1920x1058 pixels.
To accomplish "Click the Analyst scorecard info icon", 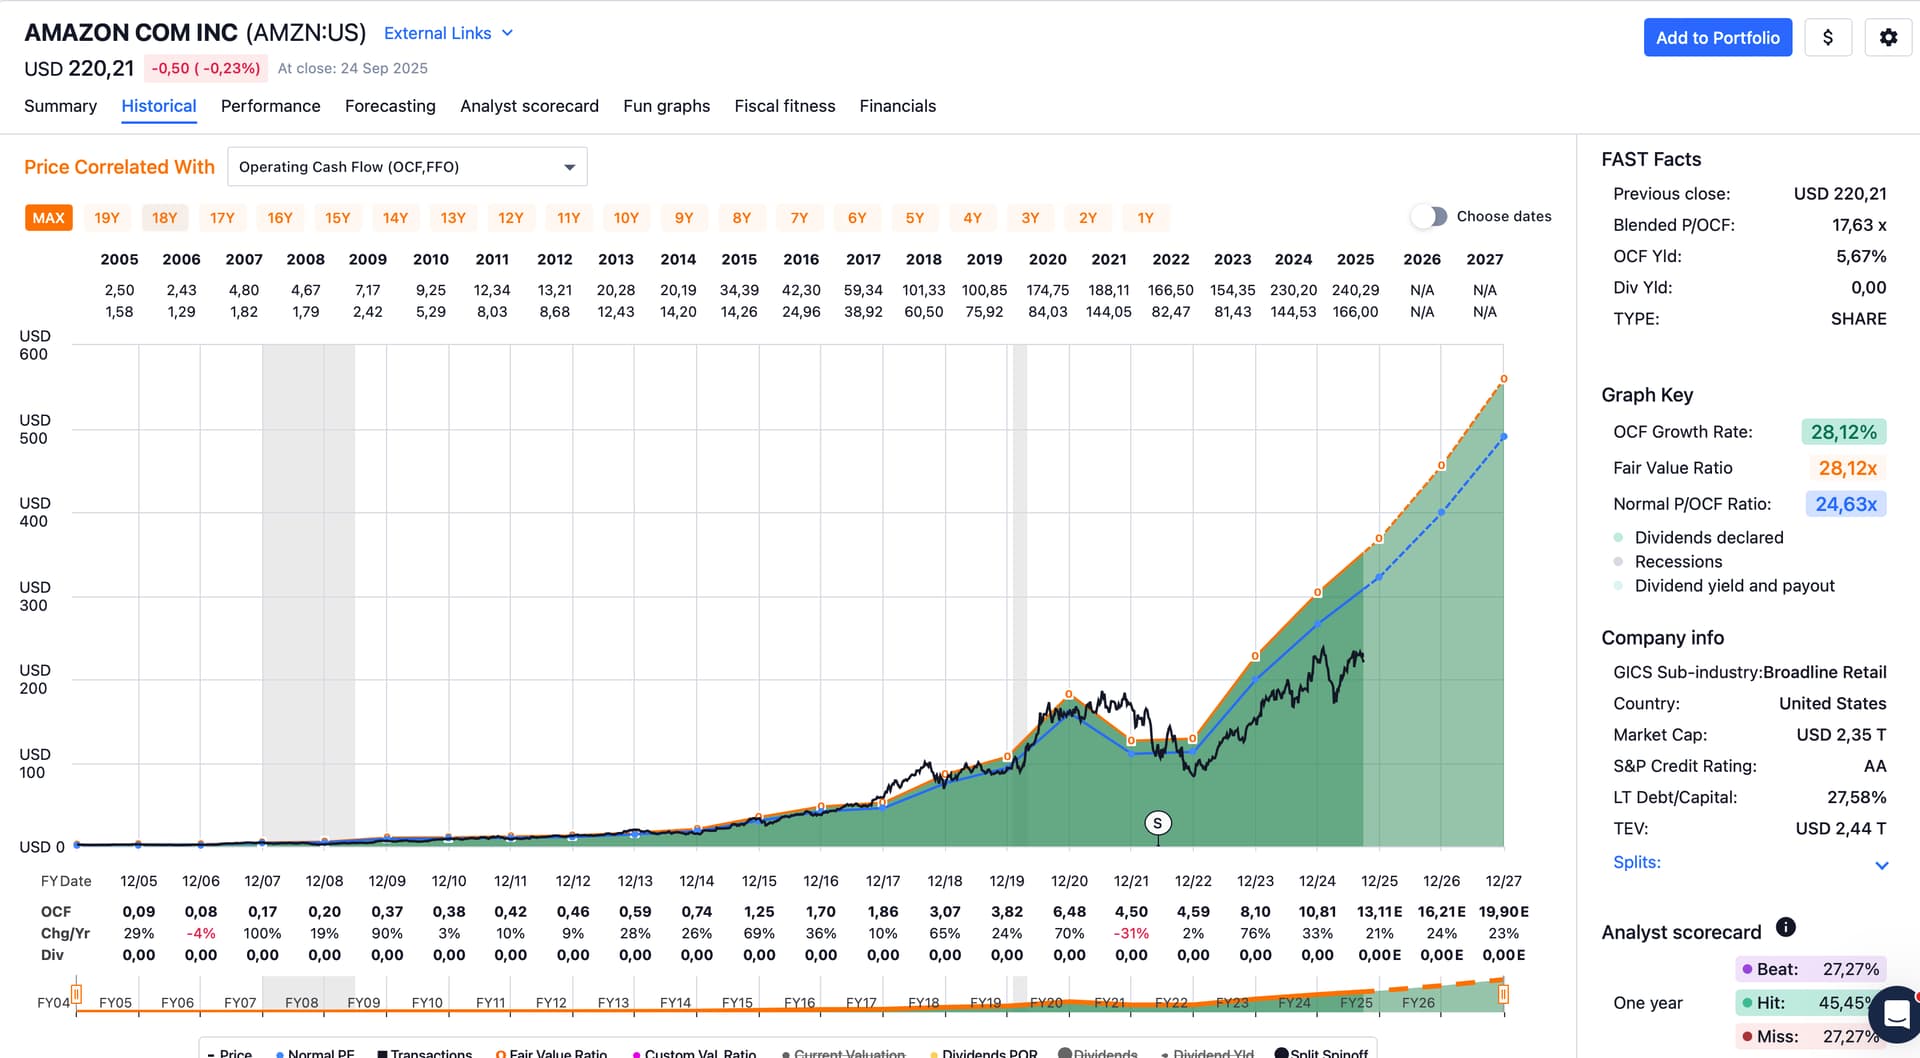I will (x=1786, y=927).
